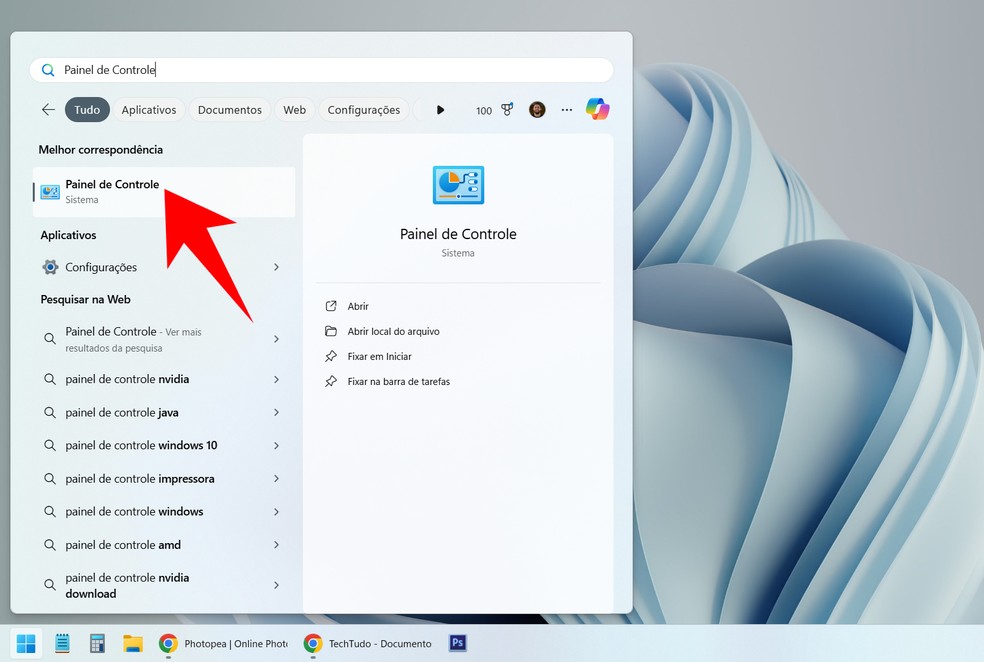
Task: Select the Documentos filter tab
Action: (x=230, y=110)
